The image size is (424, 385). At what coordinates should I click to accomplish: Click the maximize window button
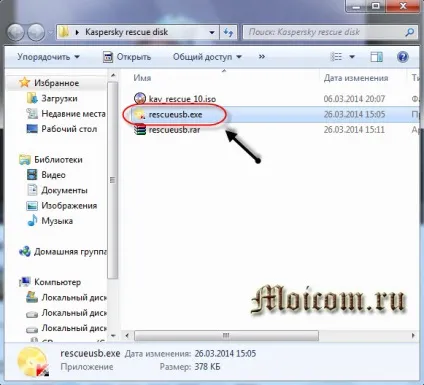point(375,6)
